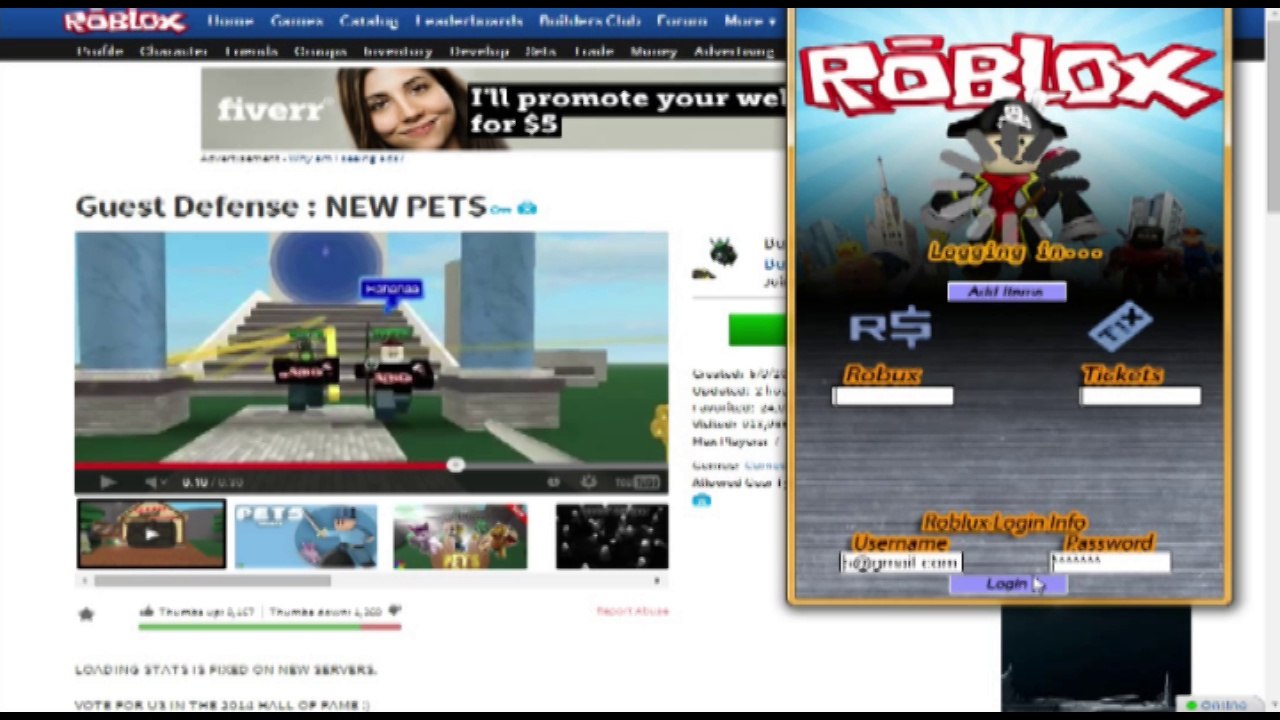Open the video settings gear icon
Viewport: 1280px width, 720px height.
pyautogui.click(x=588, y=482)
